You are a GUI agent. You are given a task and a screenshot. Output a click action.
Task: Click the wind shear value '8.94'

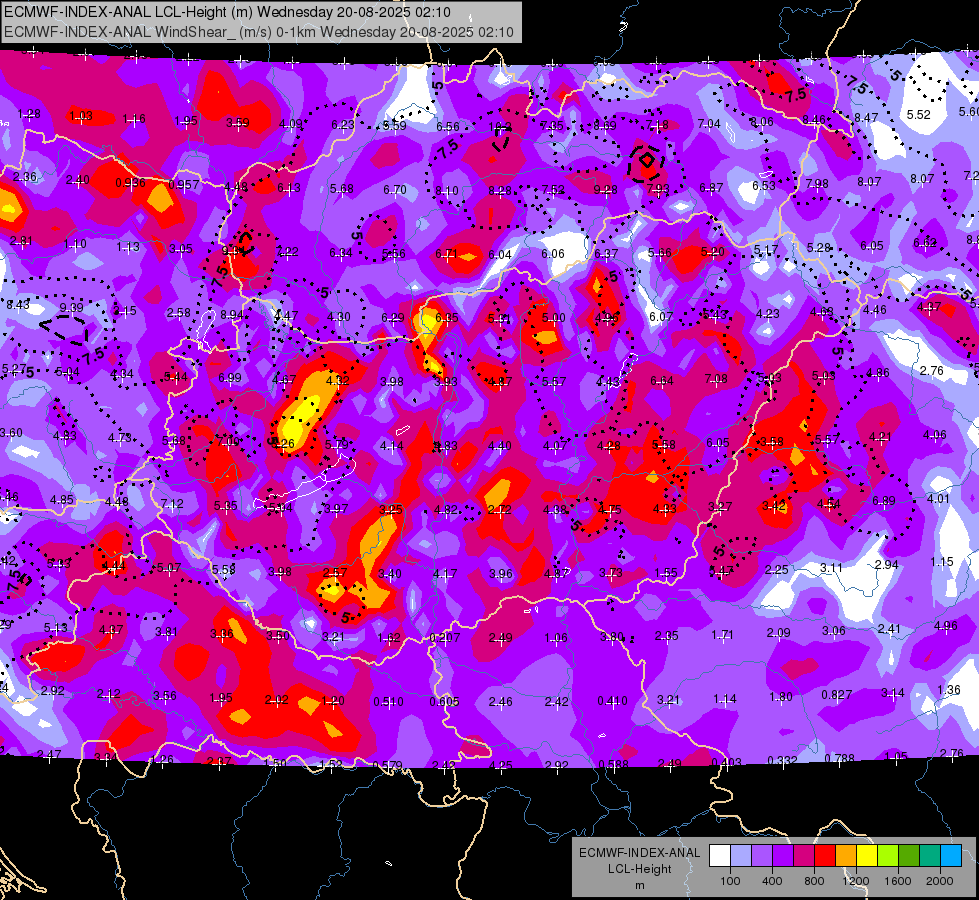tap(232, 314)
